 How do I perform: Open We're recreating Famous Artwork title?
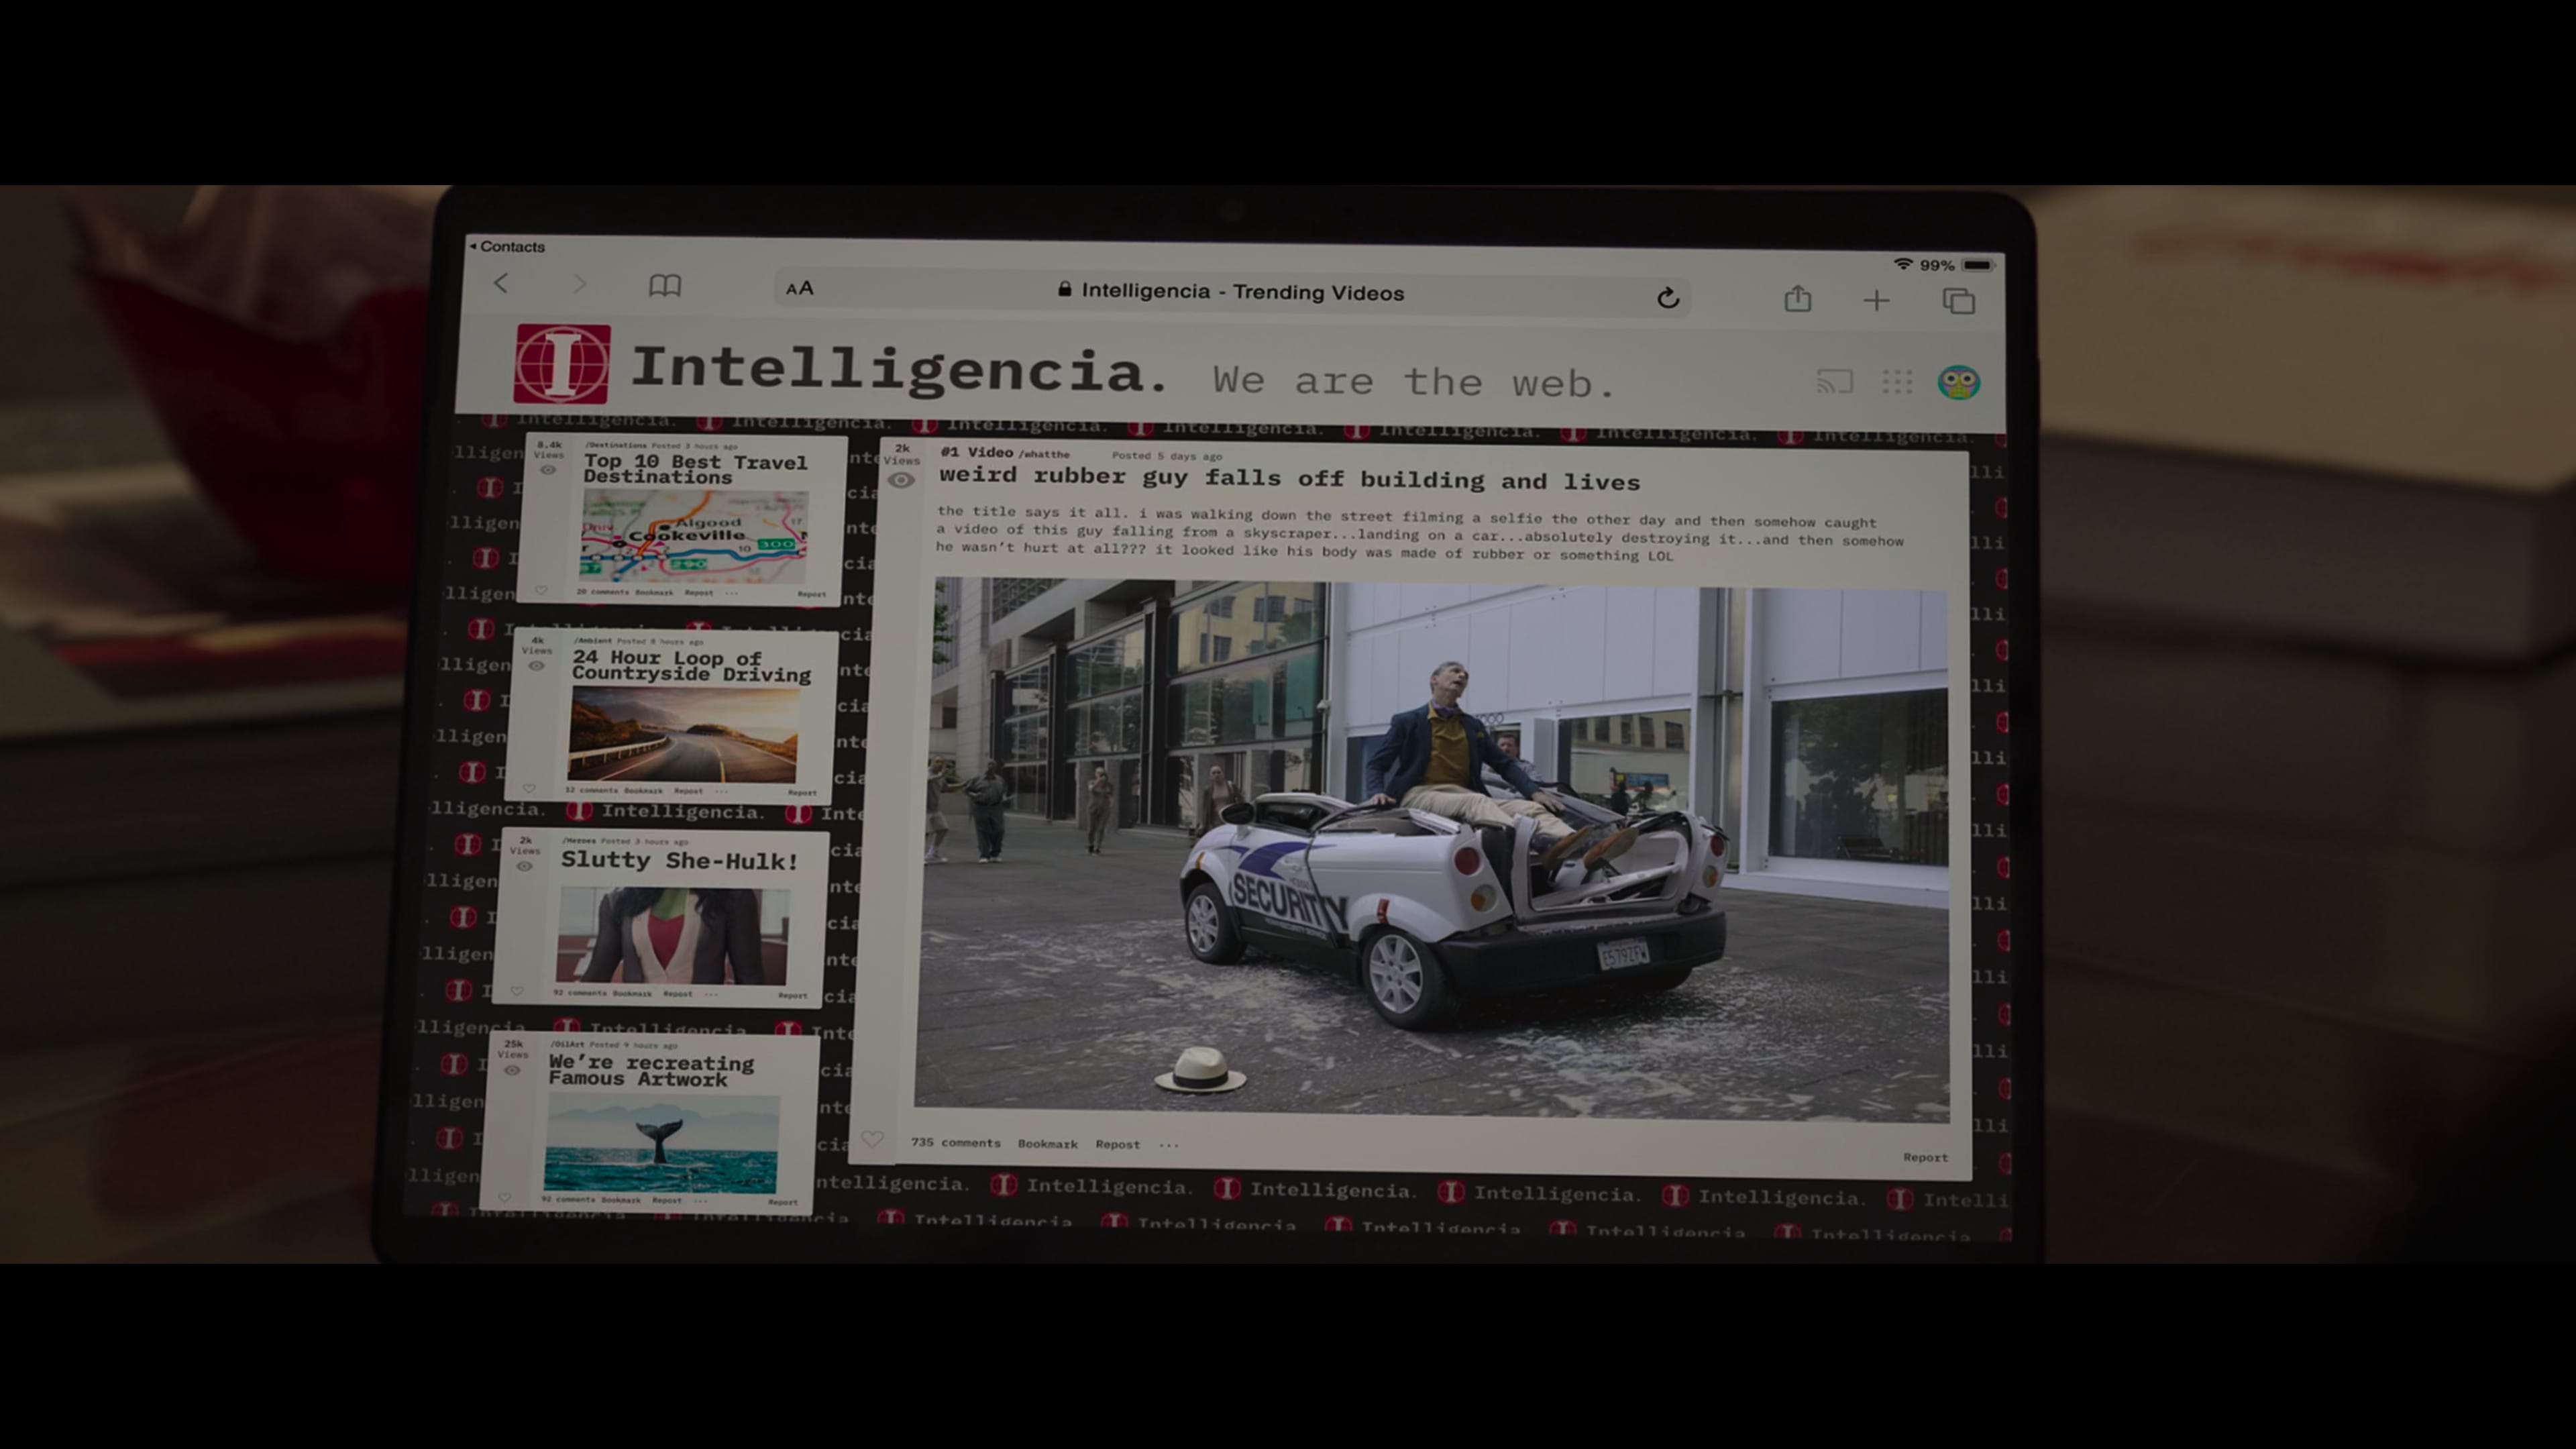pos(651,1070)
